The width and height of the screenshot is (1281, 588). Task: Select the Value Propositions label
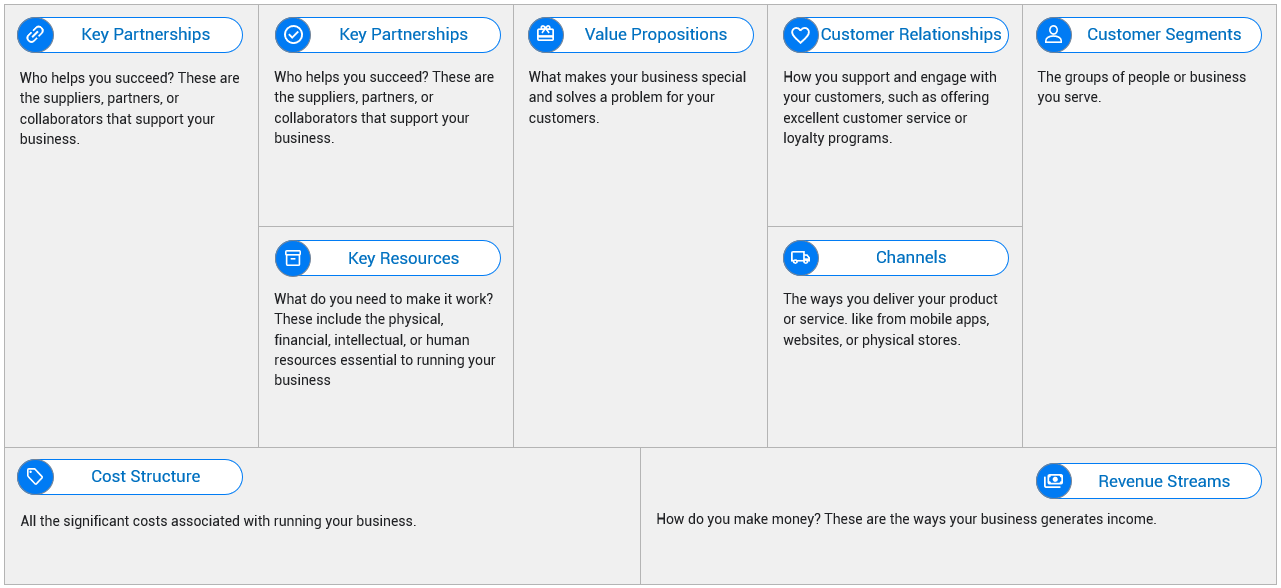click(656, 35)
